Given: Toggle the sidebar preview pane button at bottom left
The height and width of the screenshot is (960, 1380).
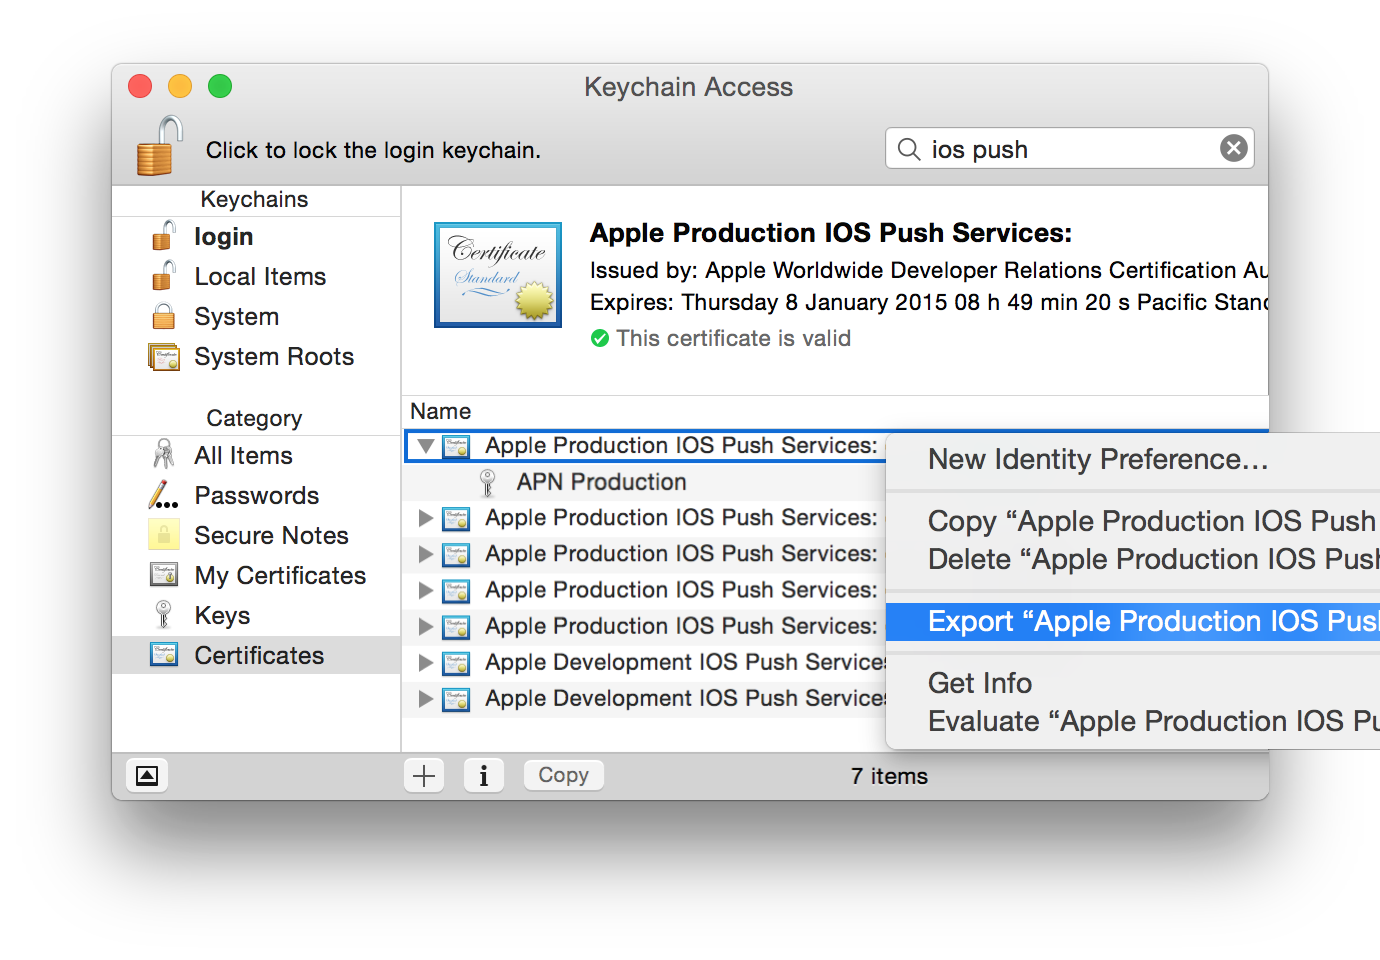Looking at the screenshot, I should click(147, 776).
